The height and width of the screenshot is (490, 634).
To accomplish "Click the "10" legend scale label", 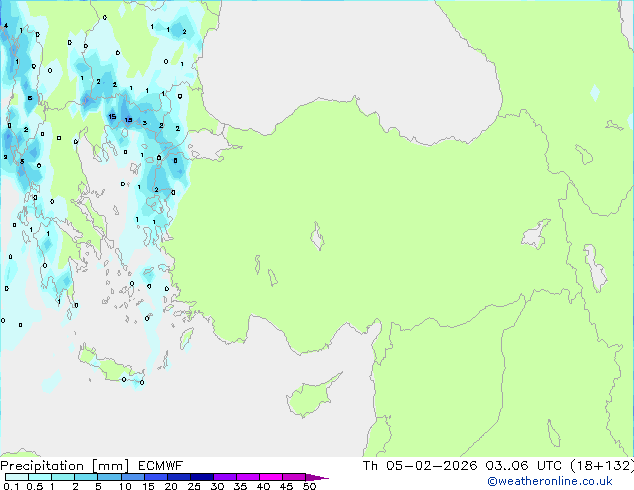I will pyautogui.click(x=125, y=486).
